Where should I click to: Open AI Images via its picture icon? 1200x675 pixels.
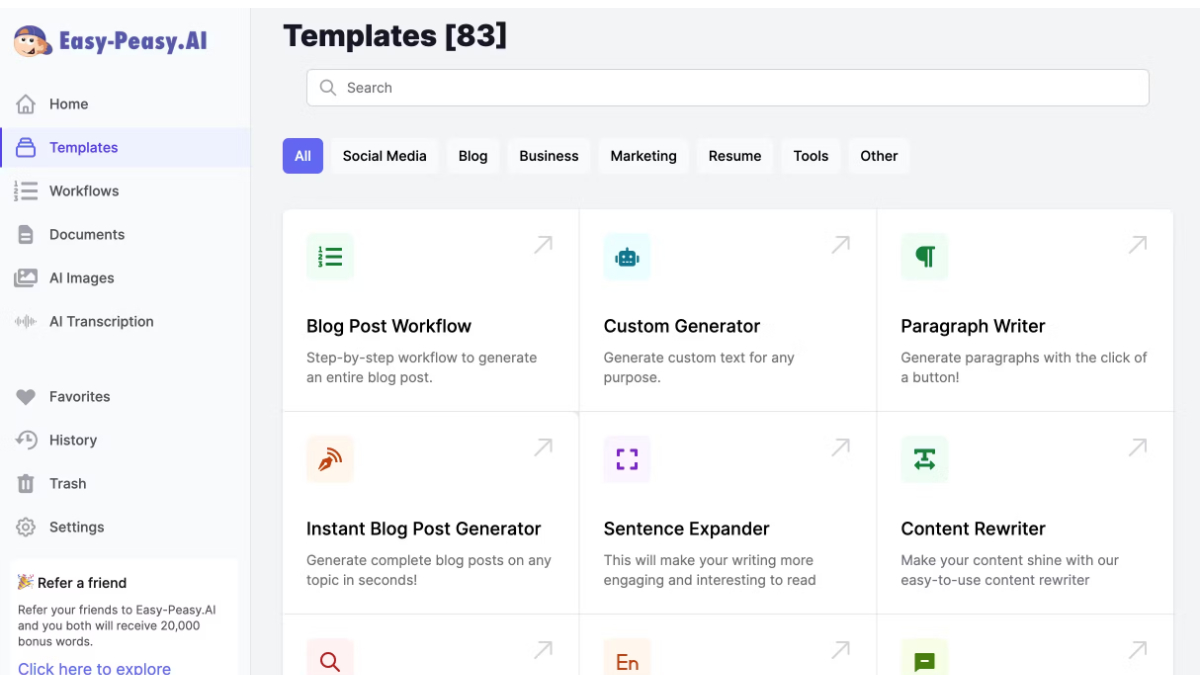click(x=26, y=278)
